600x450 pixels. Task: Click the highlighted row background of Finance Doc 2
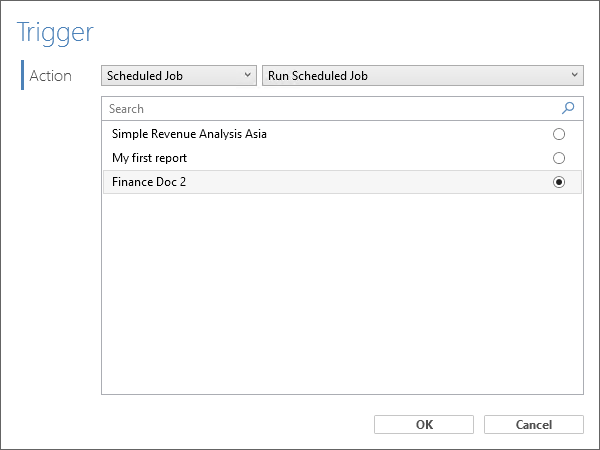click(342, 182)
